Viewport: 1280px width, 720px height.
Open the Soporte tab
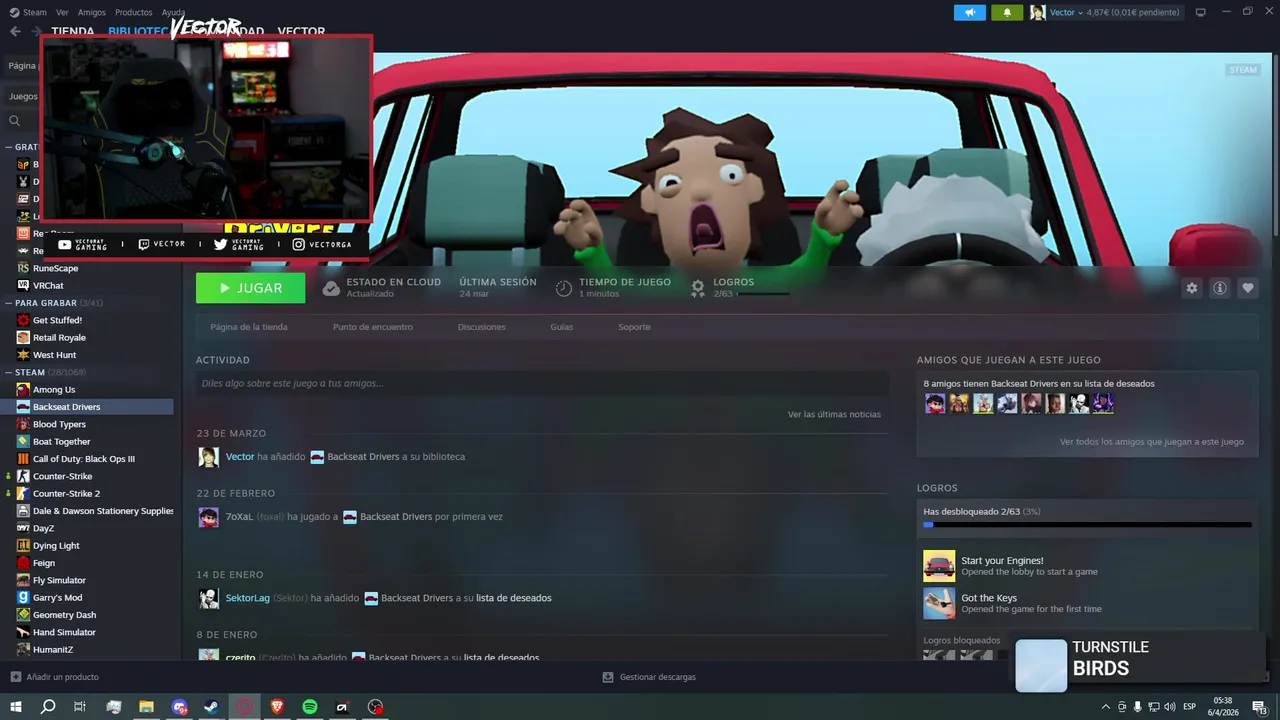pos(634,327)
